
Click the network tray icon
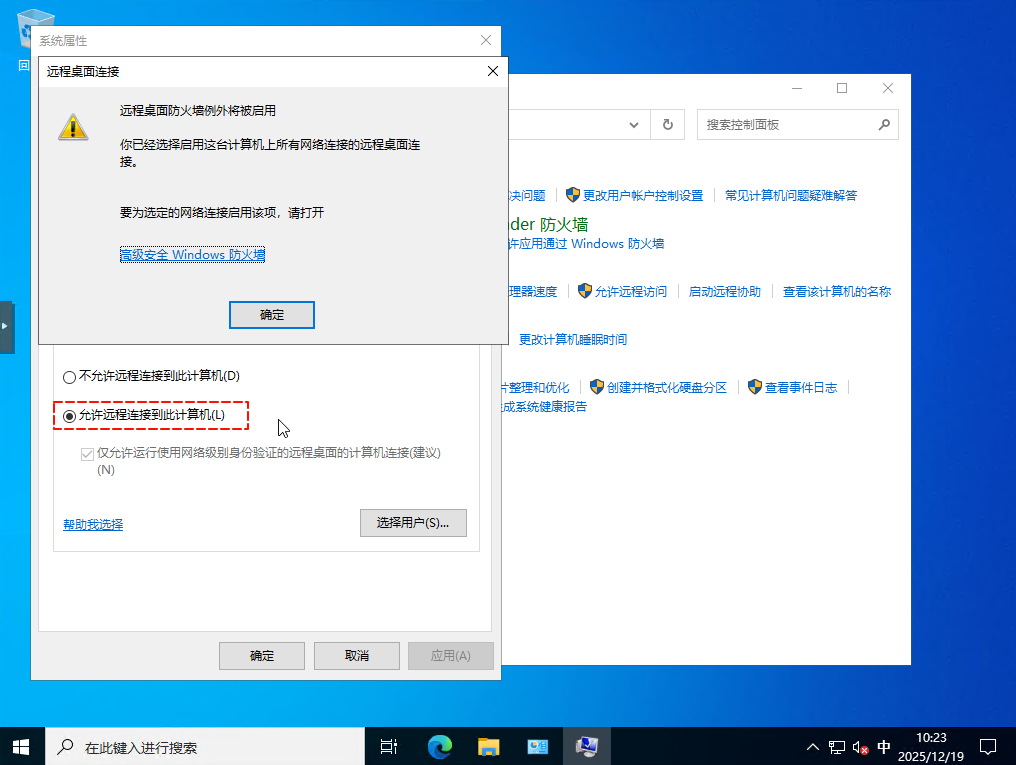click(x=837, y=747)
